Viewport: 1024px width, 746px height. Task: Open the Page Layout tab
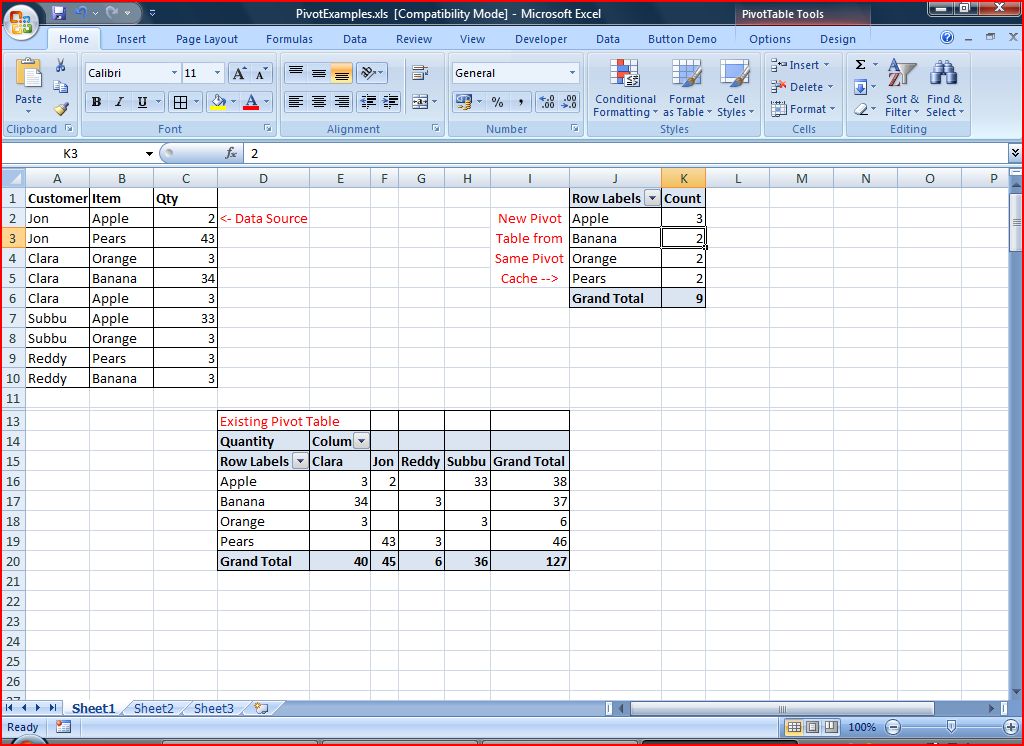tap(206, 39)
